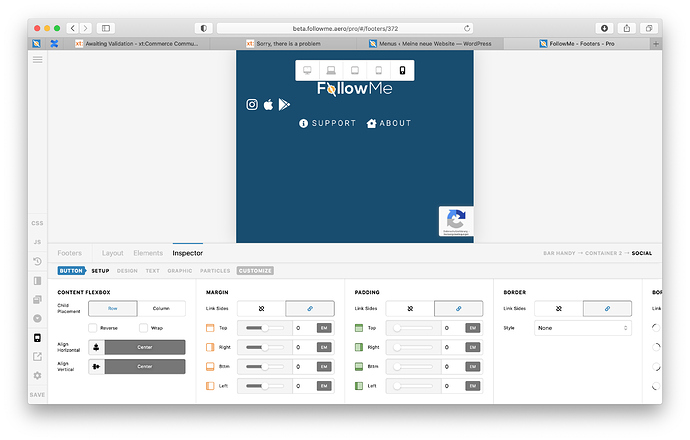Switch to the Elements tab
This screenshot has height=440, width=690.
[x=148, y=253]
